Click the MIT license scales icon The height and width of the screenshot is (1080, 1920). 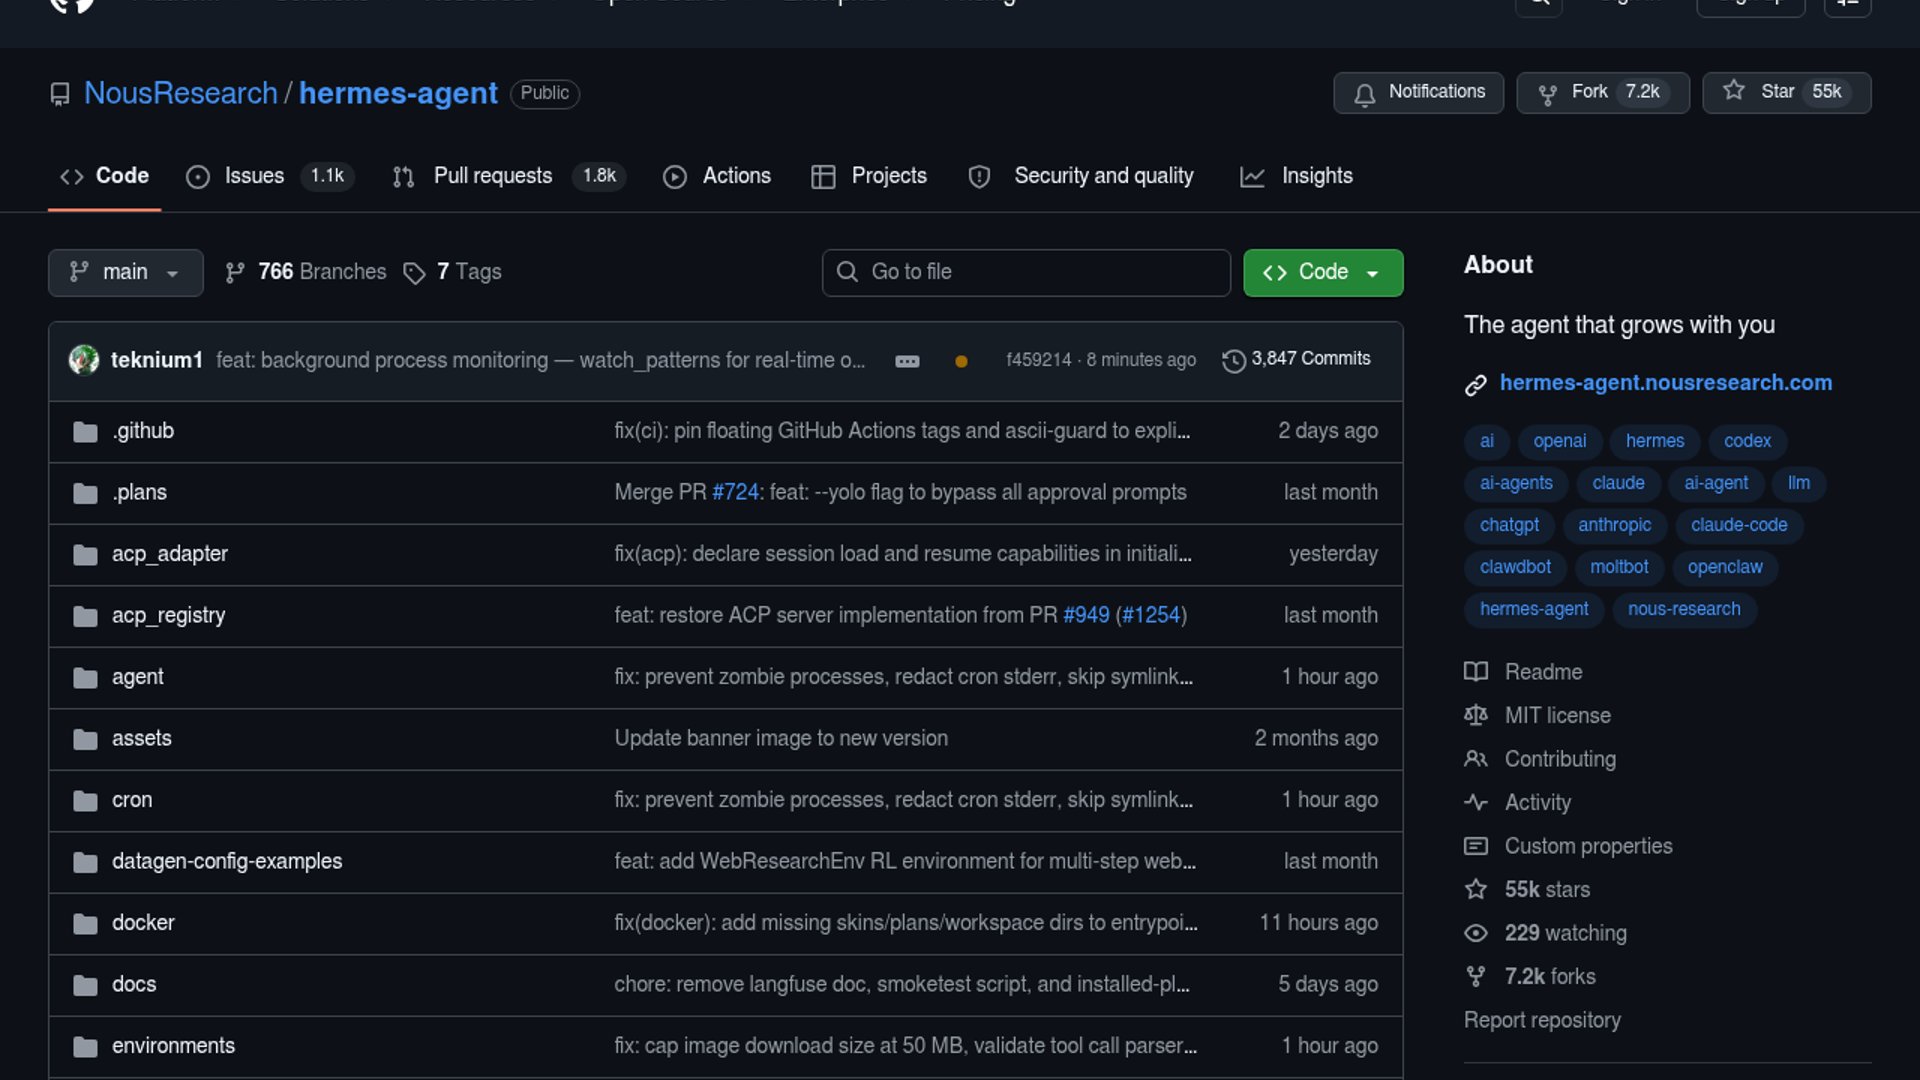[1476, 715]
